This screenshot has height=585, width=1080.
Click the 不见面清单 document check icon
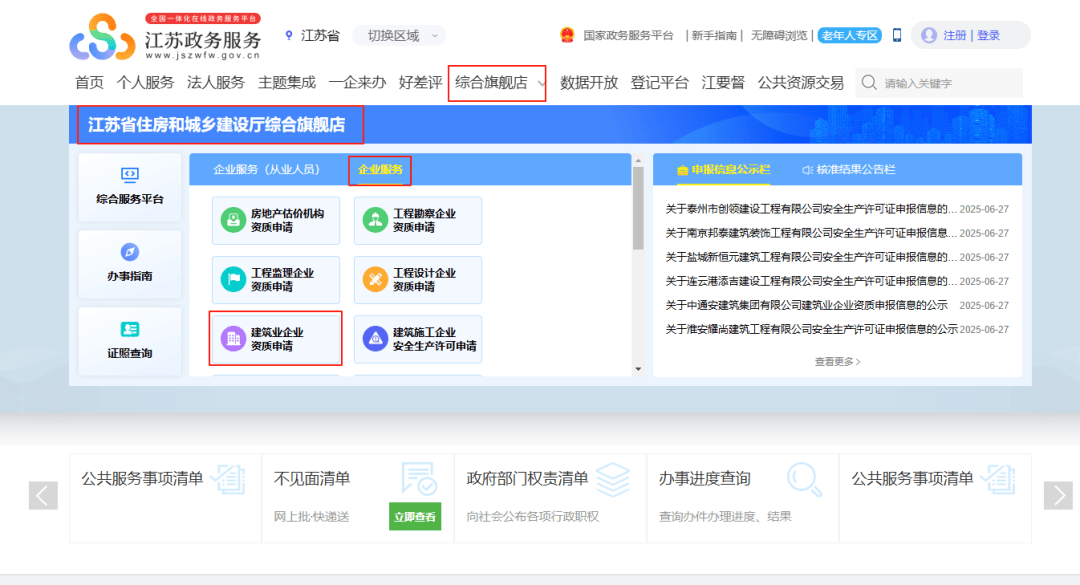[419, 479]
